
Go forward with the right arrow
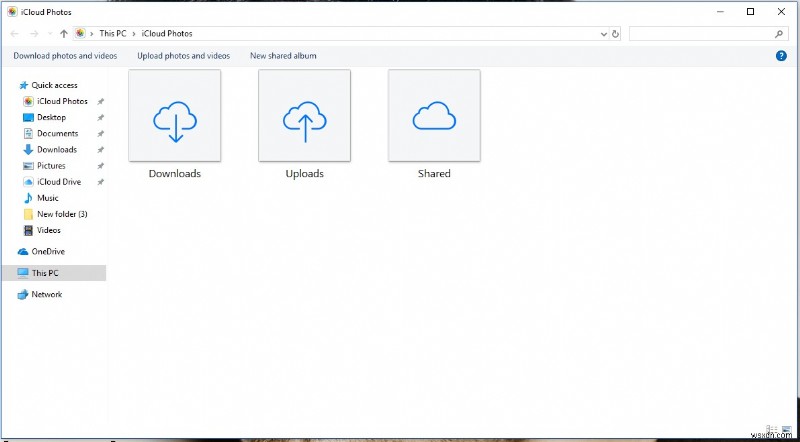pos(34,34)
